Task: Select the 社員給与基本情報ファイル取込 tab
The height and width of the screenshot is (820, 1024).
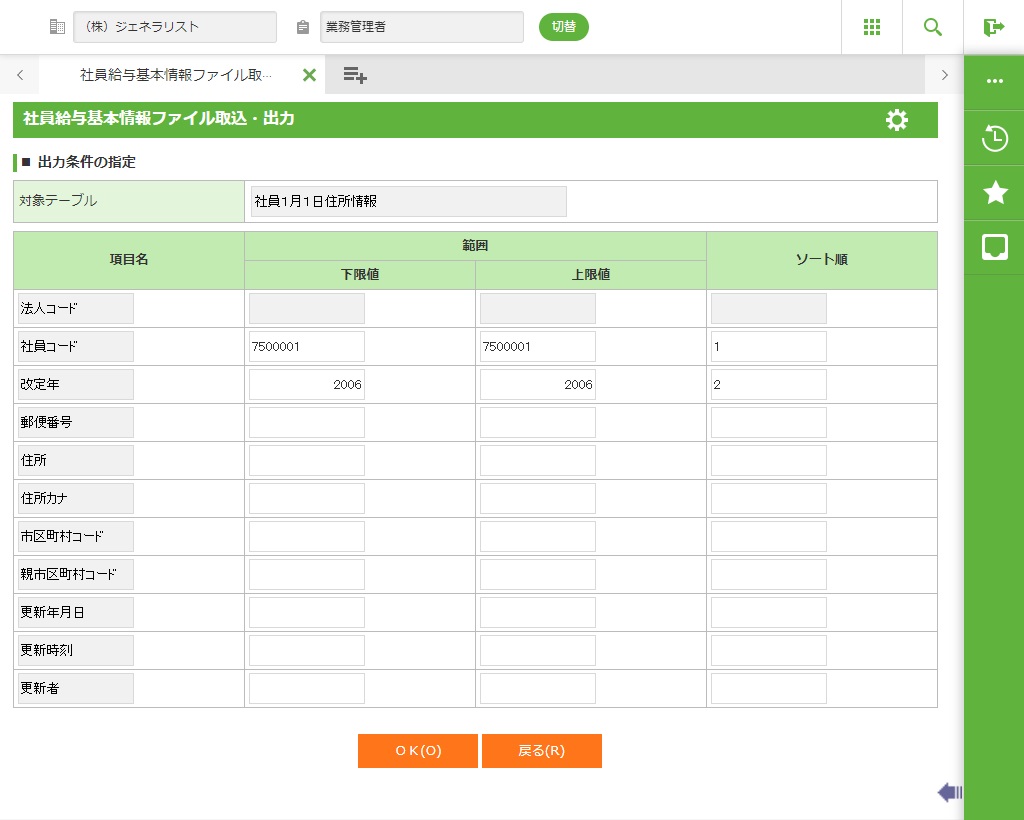Action: 175,75
